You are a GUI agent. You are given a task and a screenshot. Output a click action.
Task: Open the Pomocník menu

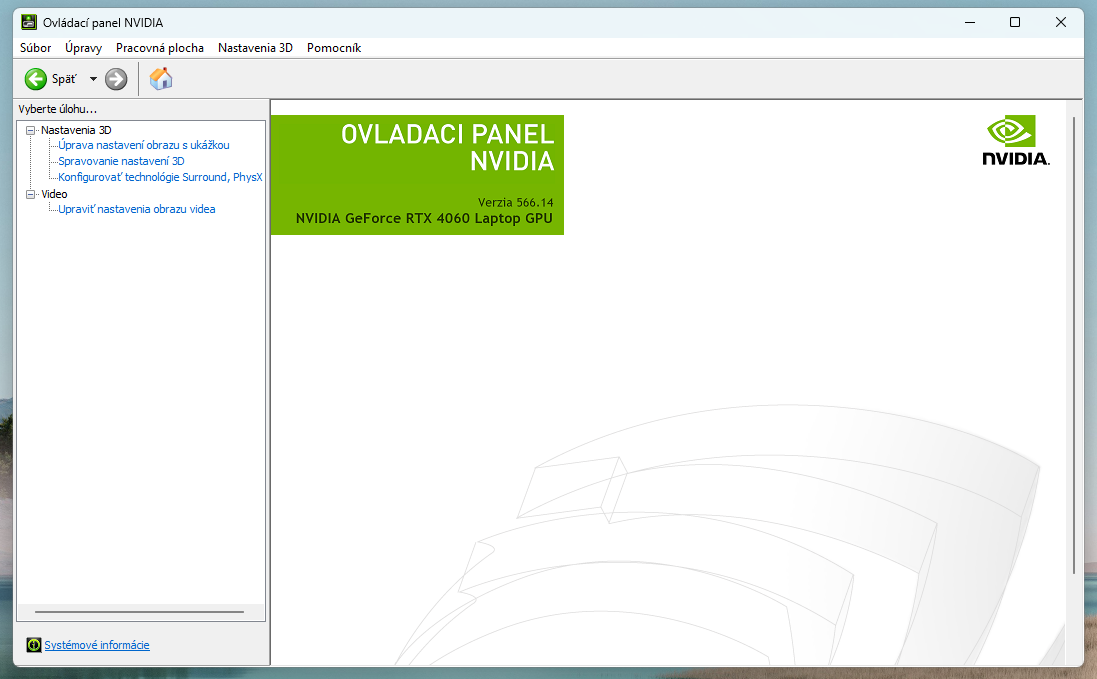[334, 48]
